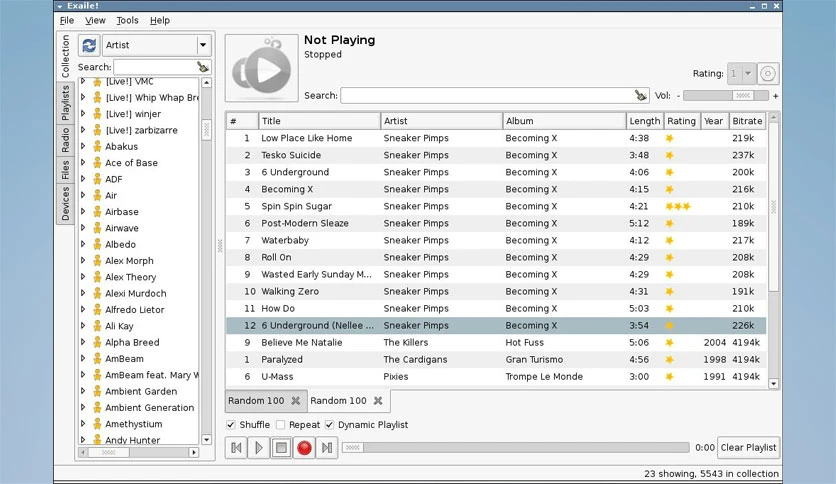Click the red record button
Image resolution: width=836 pixels, height=484 pixels.
click(304, 448)
